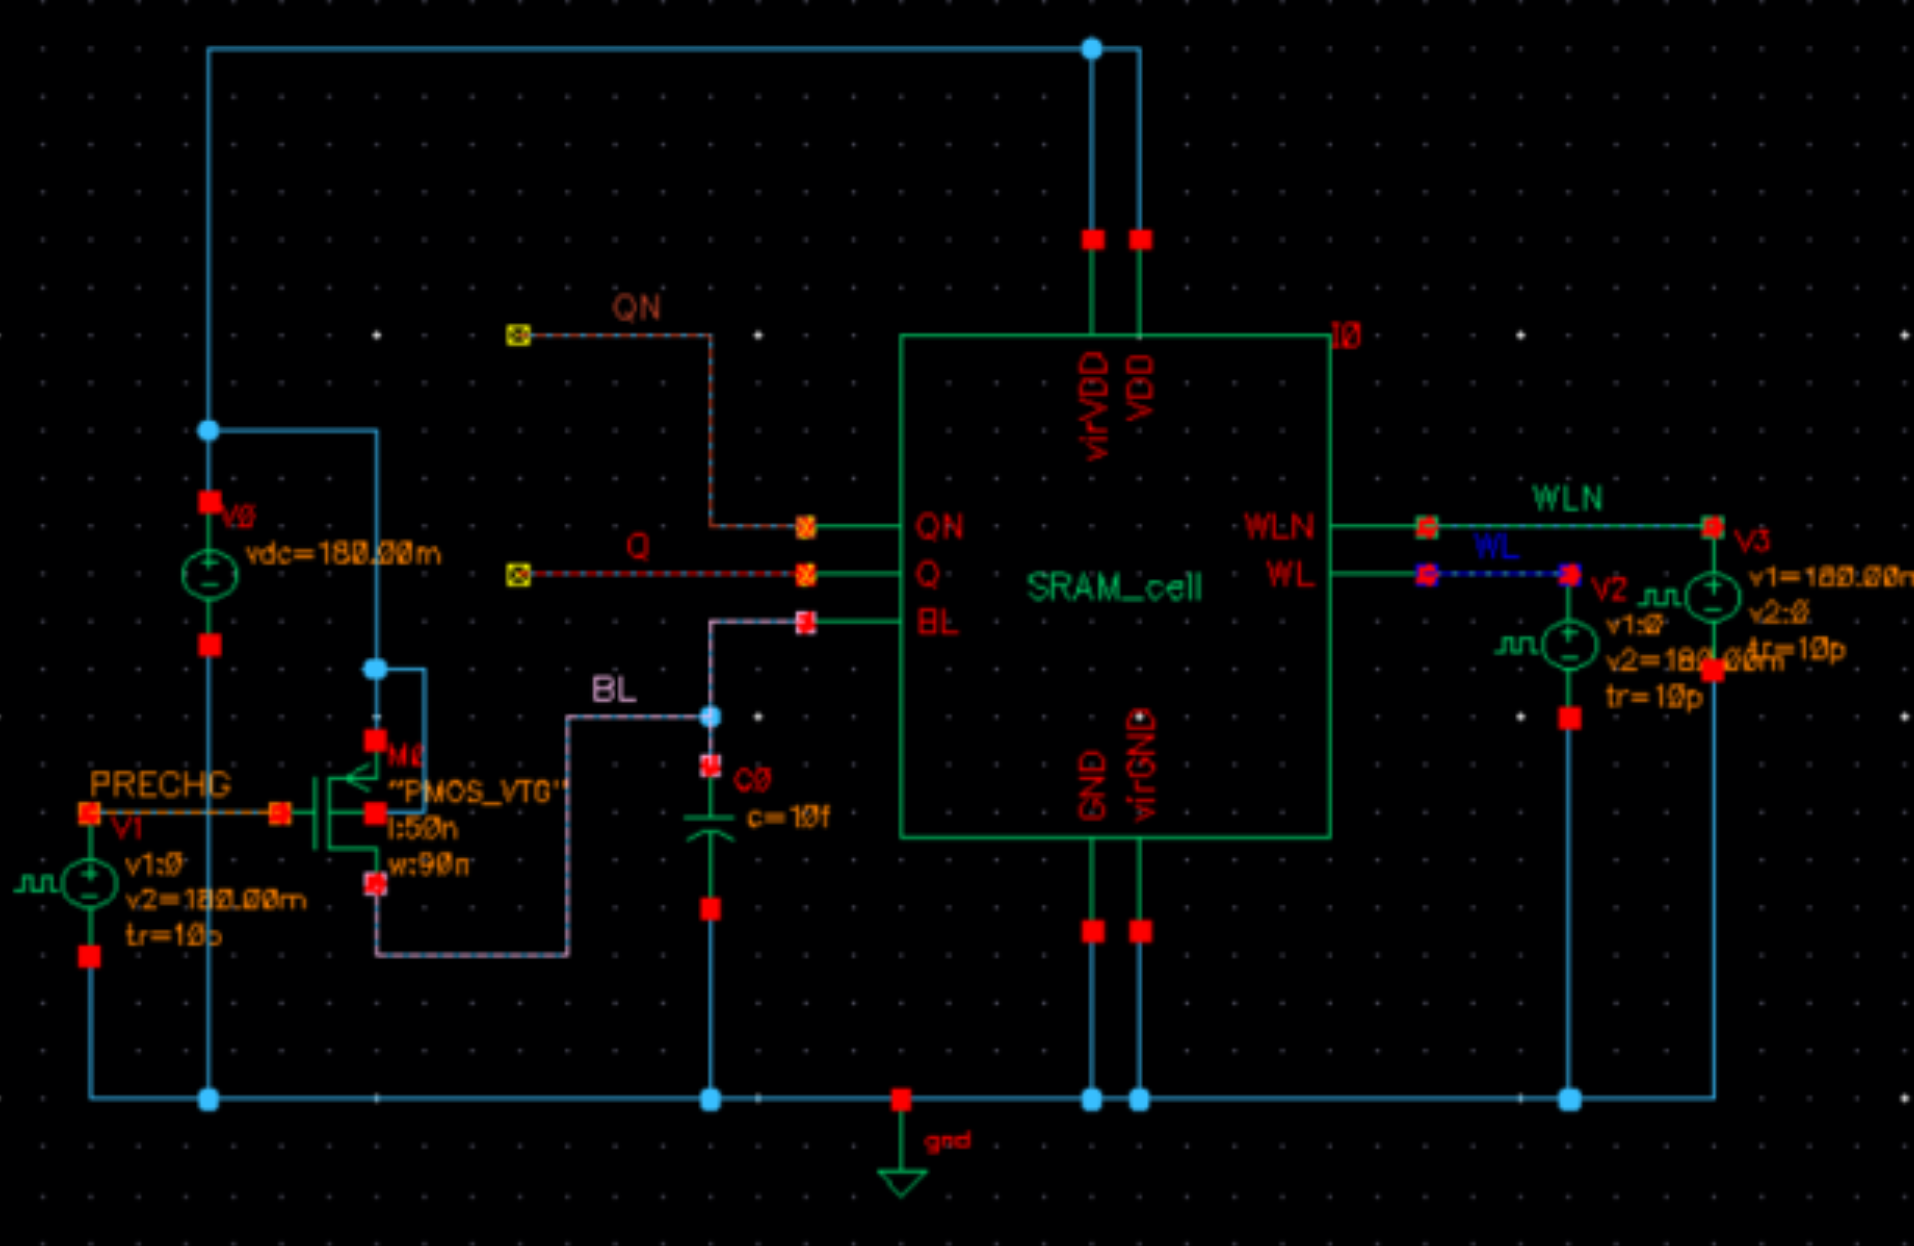Click the red ground terminal on bottom wire
The image size is (1914, 1246).
901,1100
